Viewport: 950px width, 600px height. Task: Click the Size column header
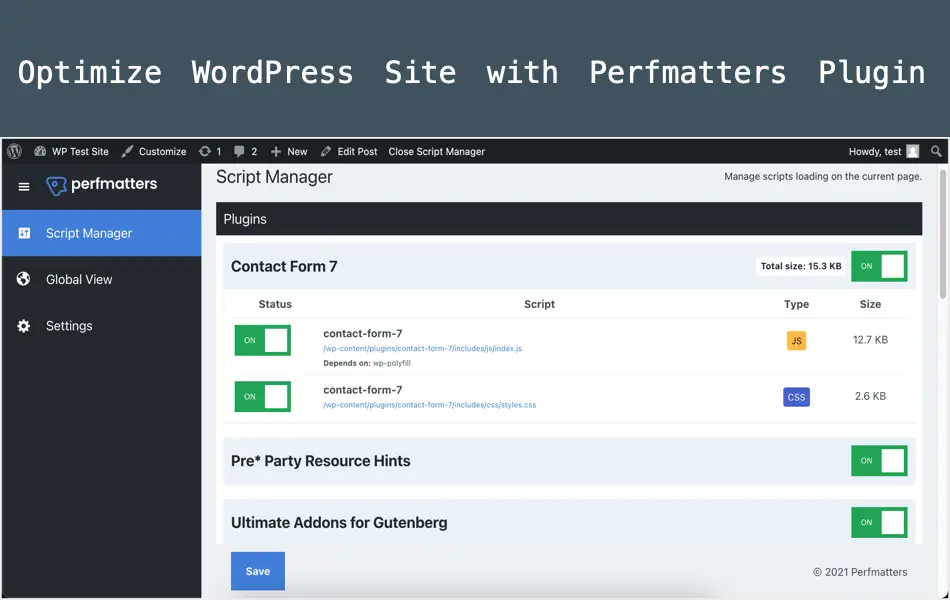point(870,304)
